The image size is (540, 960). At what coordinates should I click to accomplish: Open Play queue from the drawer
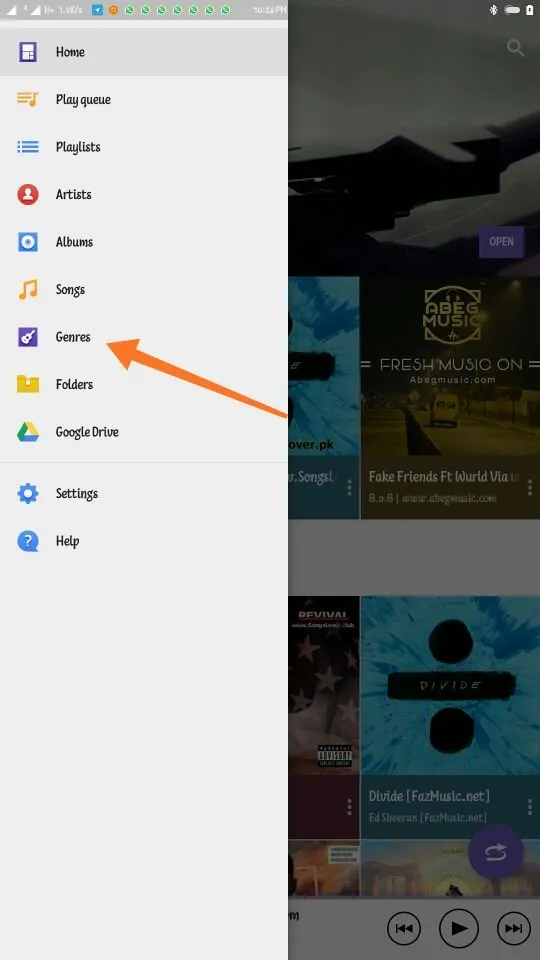tap(144, 99)
